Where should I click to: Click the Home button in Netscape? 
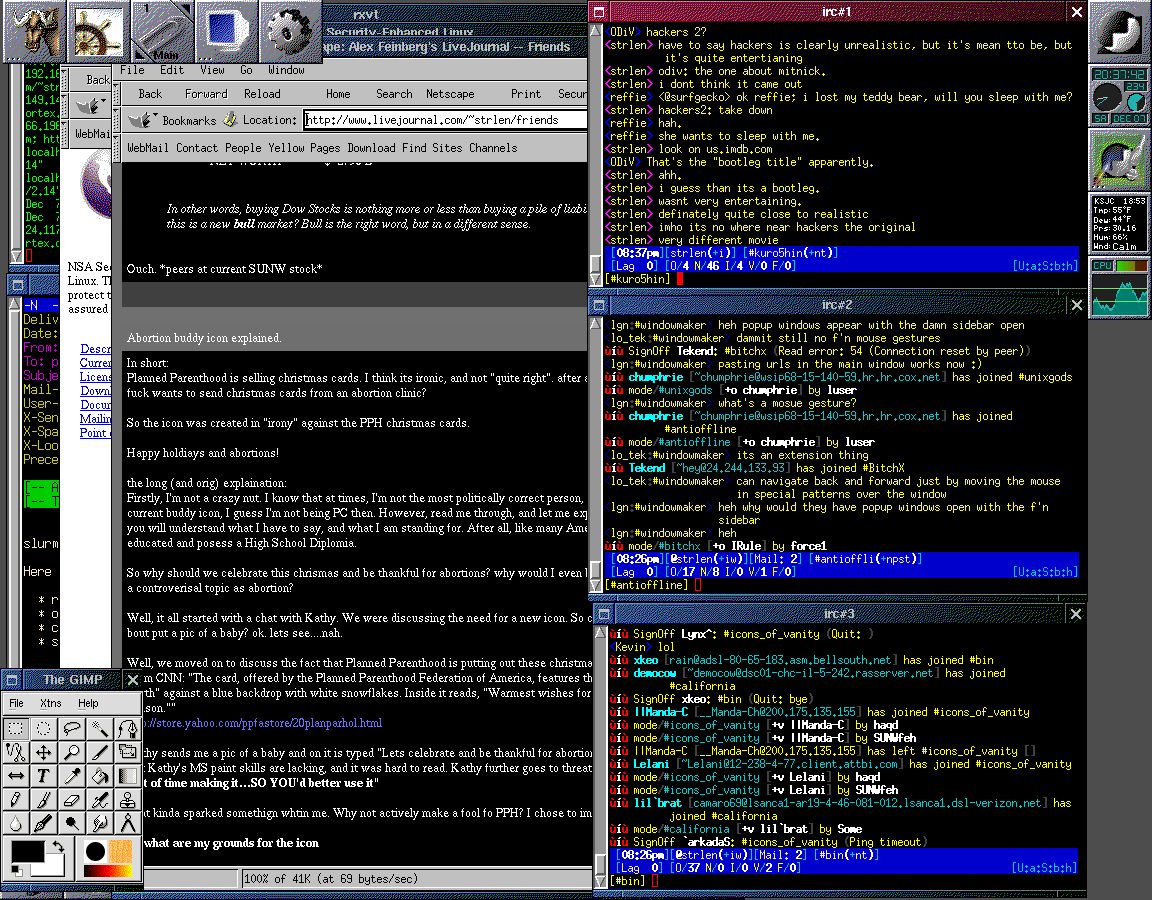[x=338, y=94]
